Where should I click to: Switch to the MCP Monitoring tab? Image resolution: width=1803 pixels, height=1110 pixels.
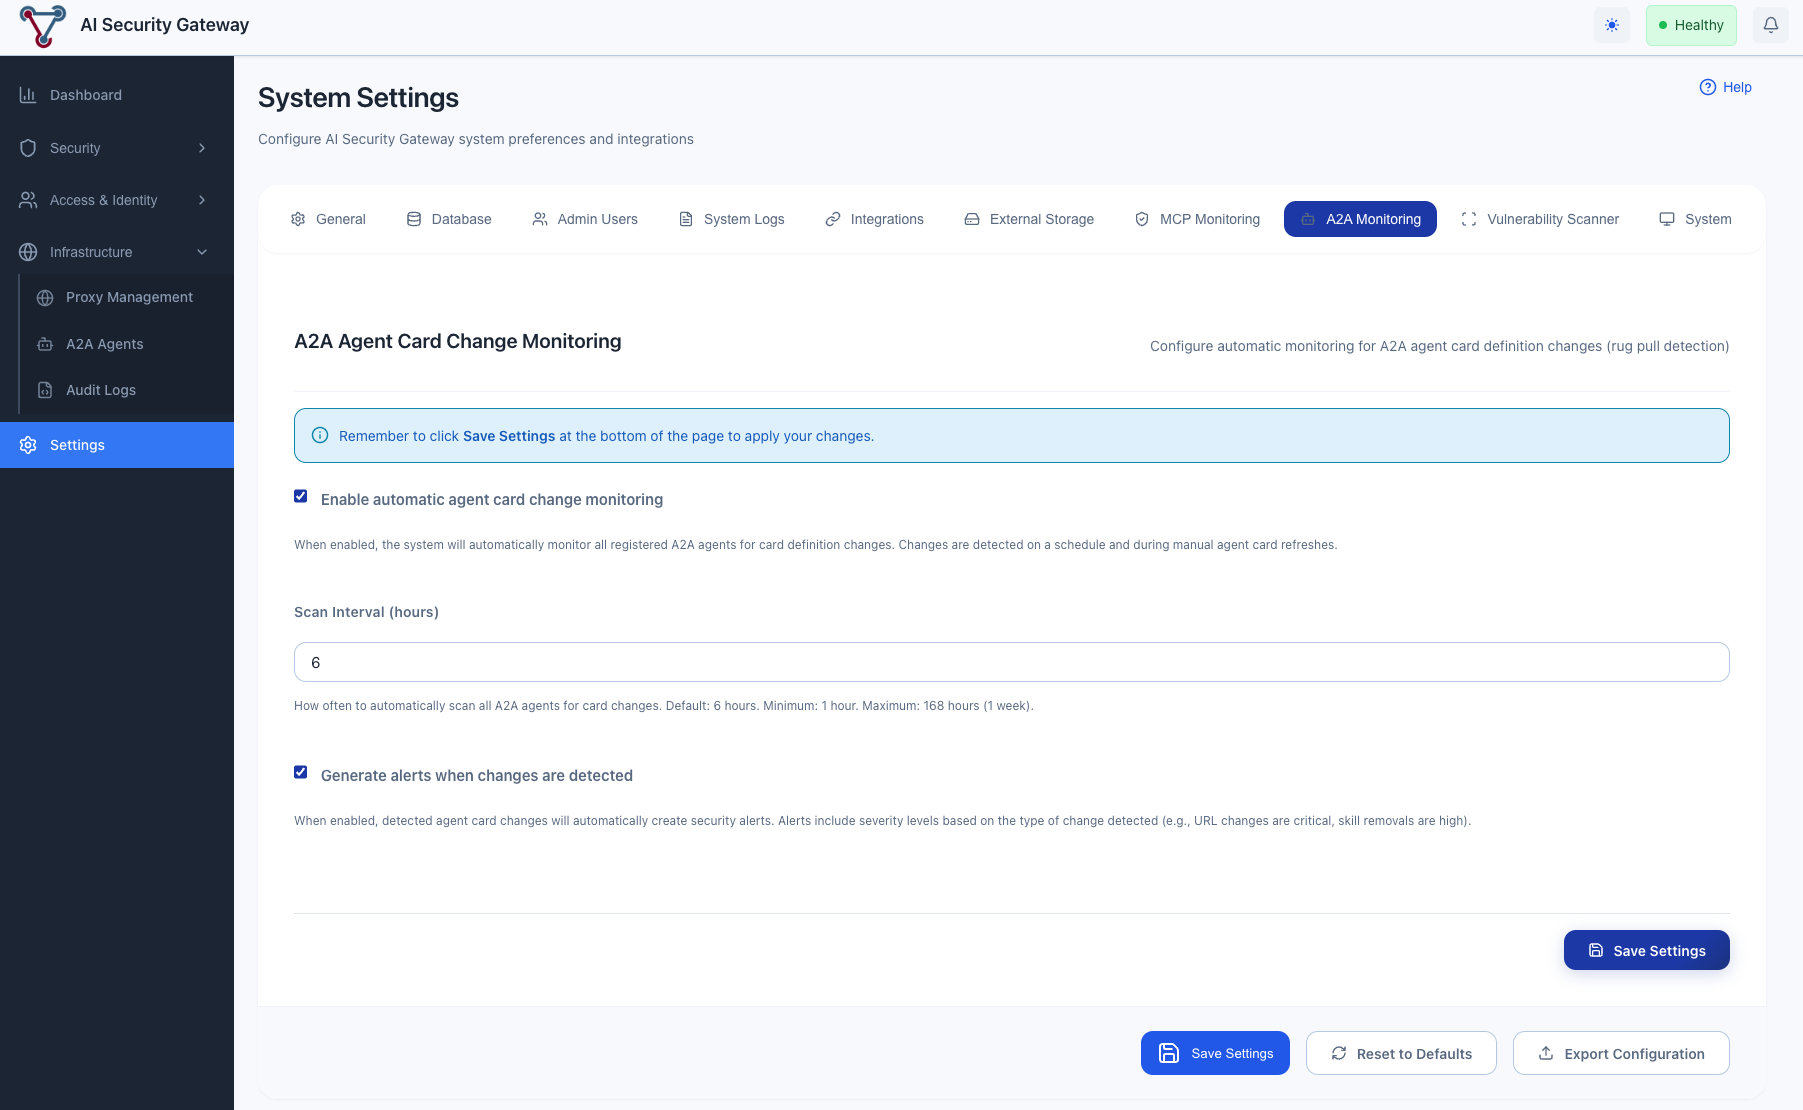[x=1197, y=219]
